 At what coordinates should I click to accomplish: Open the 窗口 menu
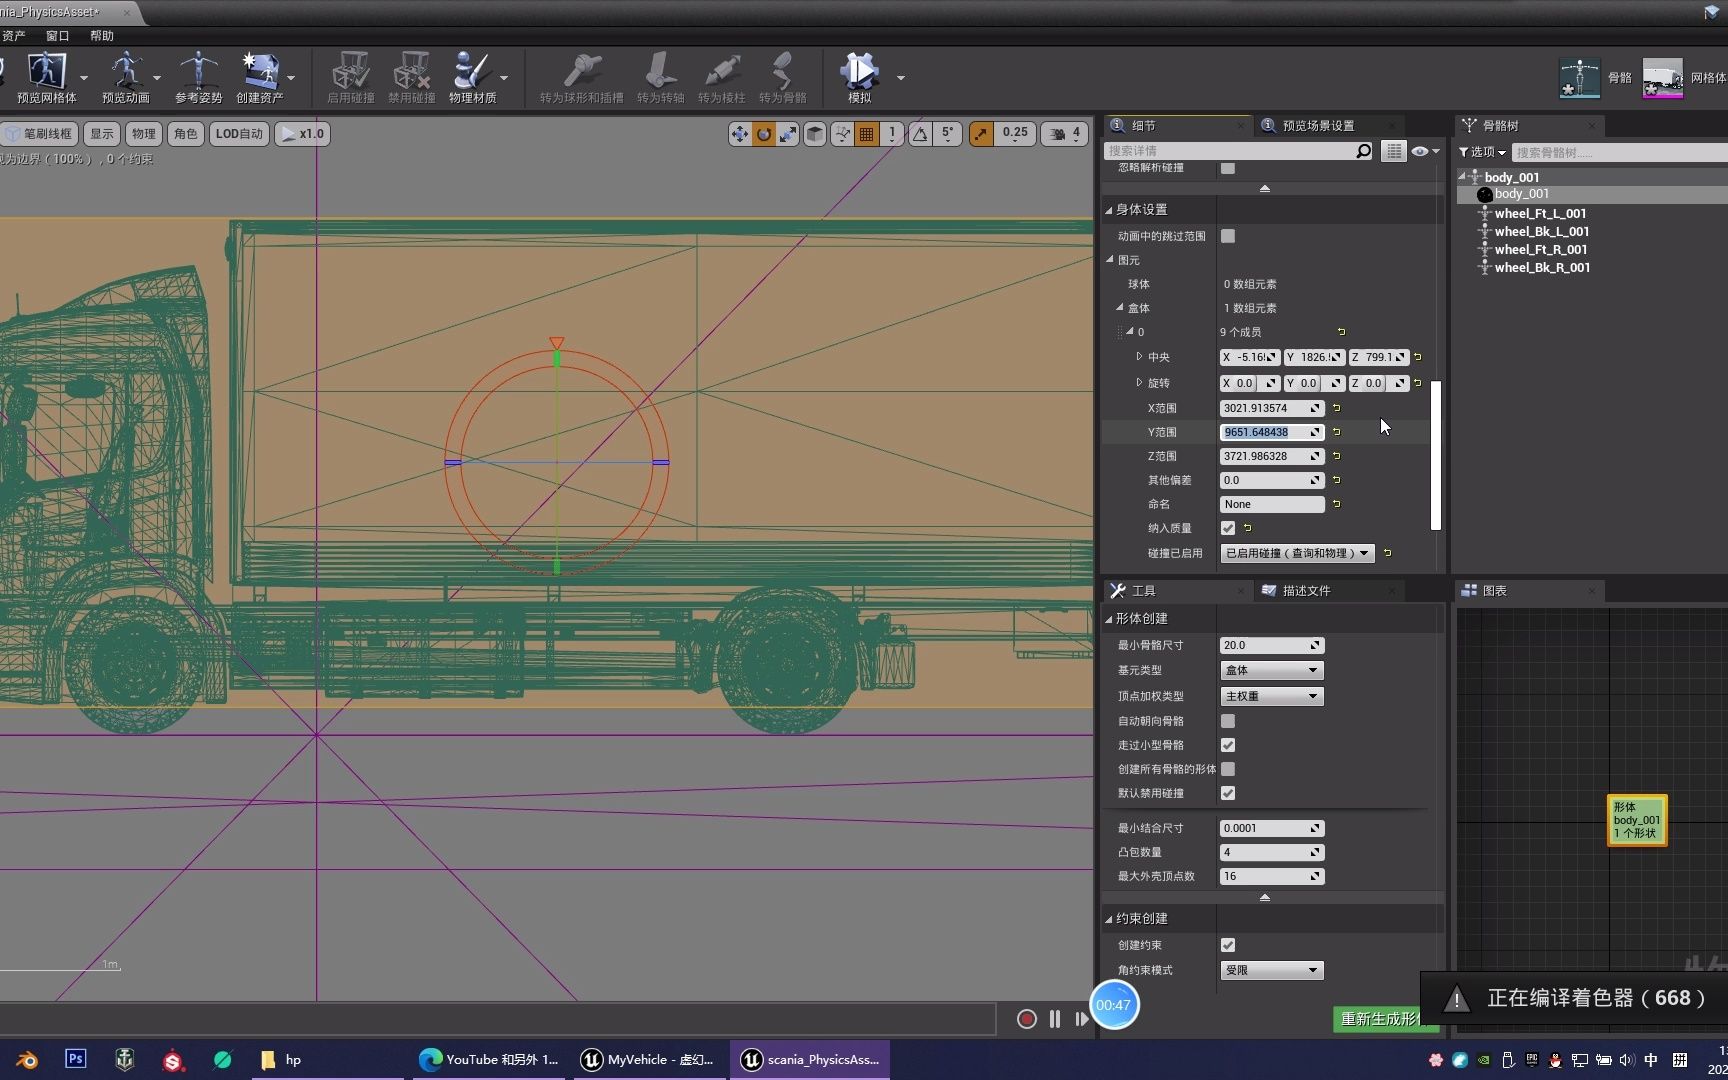pyautogui.click(x=56, y=35)
